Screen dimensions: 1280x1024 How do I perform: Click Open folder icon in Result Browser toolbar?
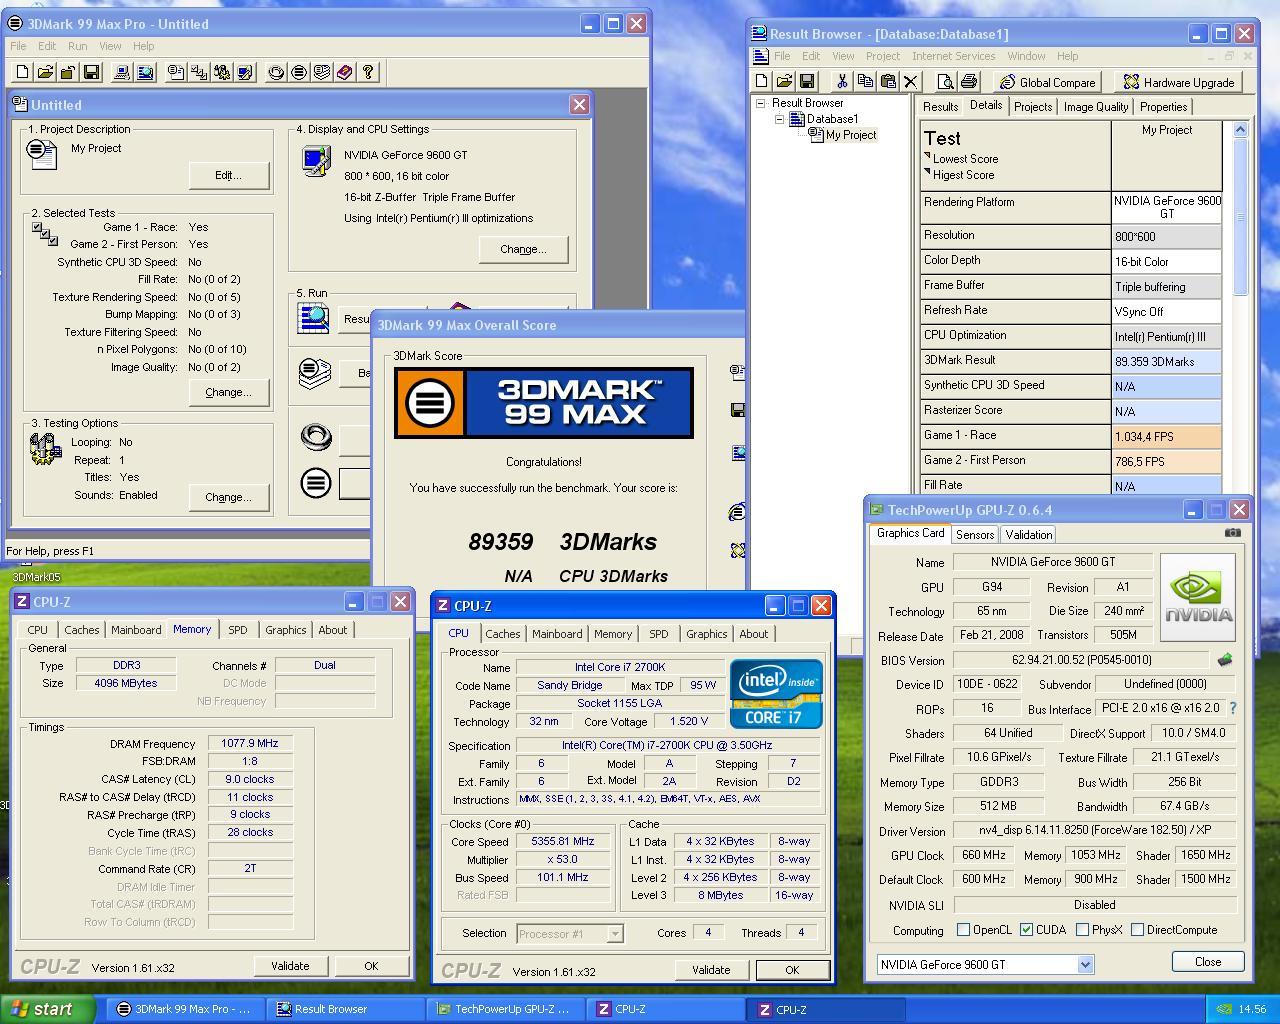pyautogui.click(x=784, y=82)
